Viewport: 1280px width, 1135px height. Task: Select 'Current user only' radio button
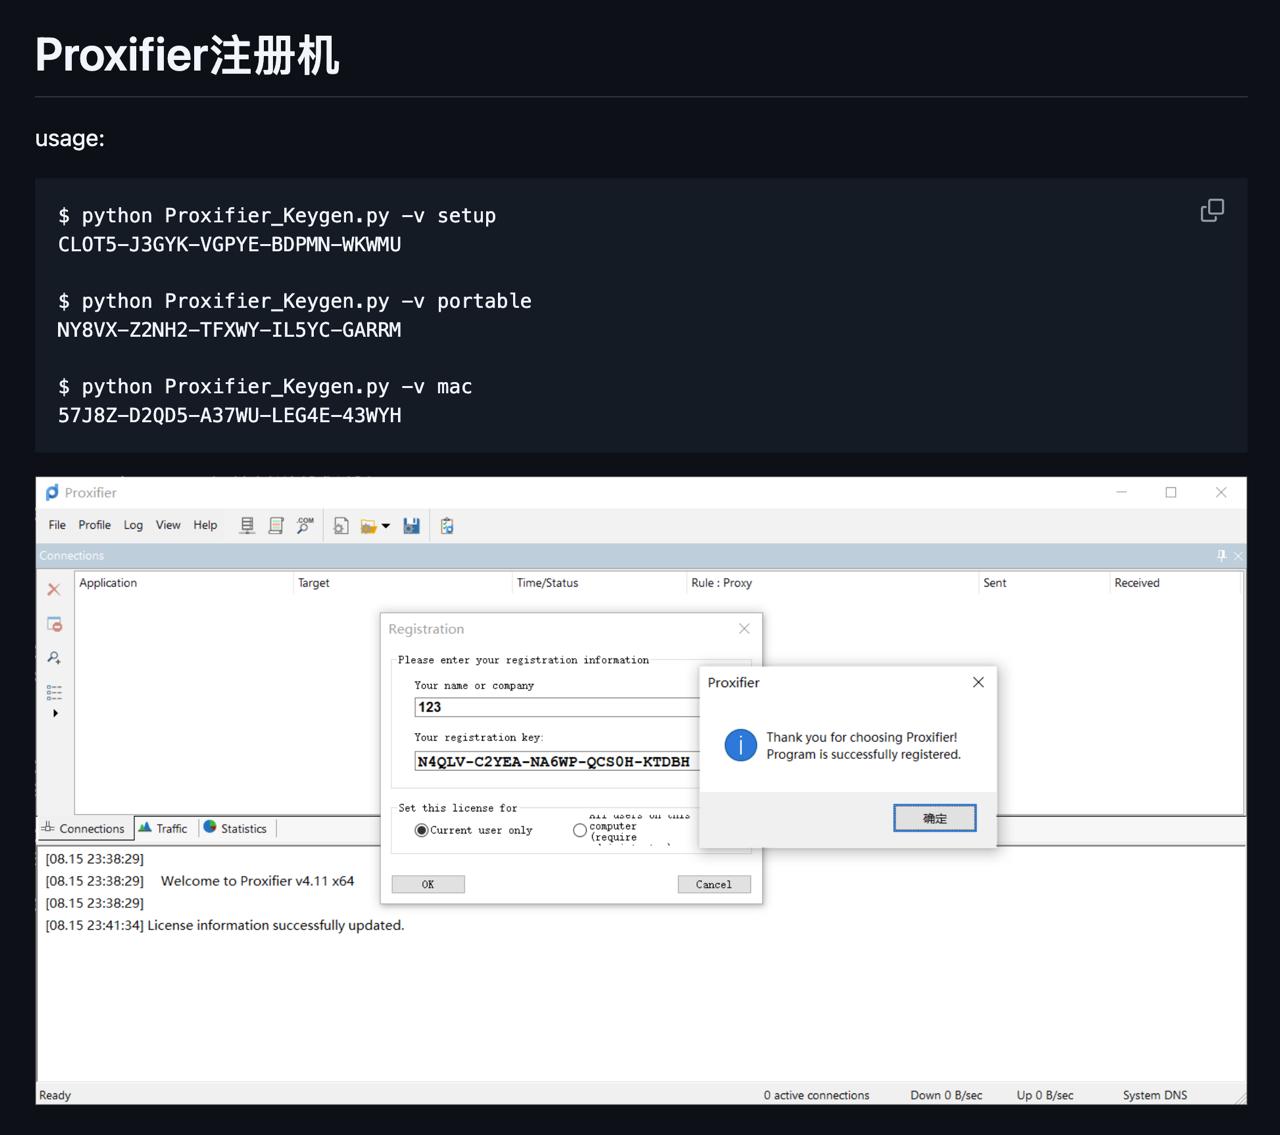click(x=422, y=830)
